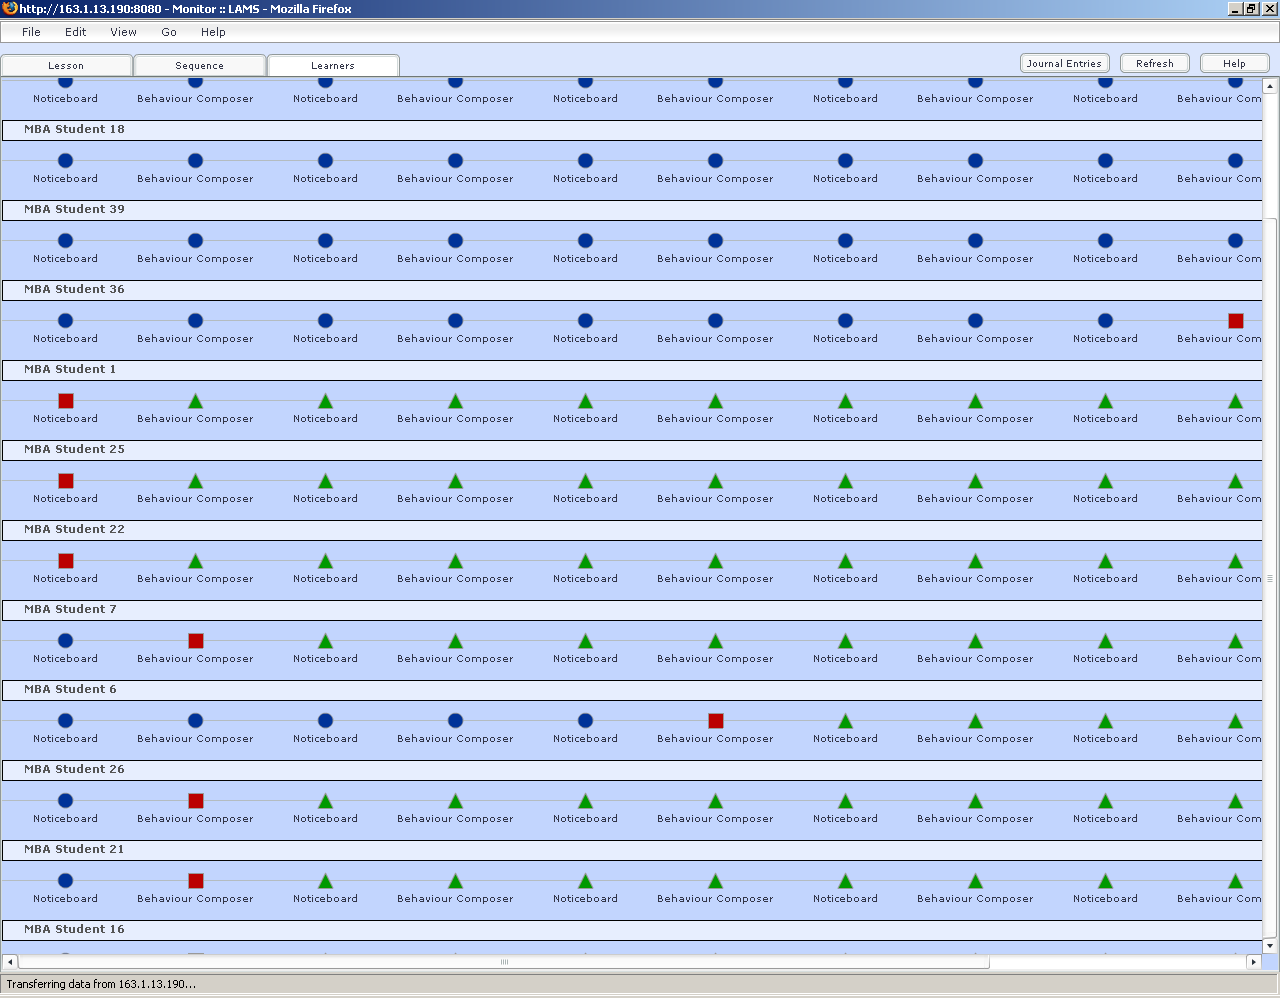Open the red square activity for MBA Student 21
This screenshot has width=1280, height=998.
[196, 881]
